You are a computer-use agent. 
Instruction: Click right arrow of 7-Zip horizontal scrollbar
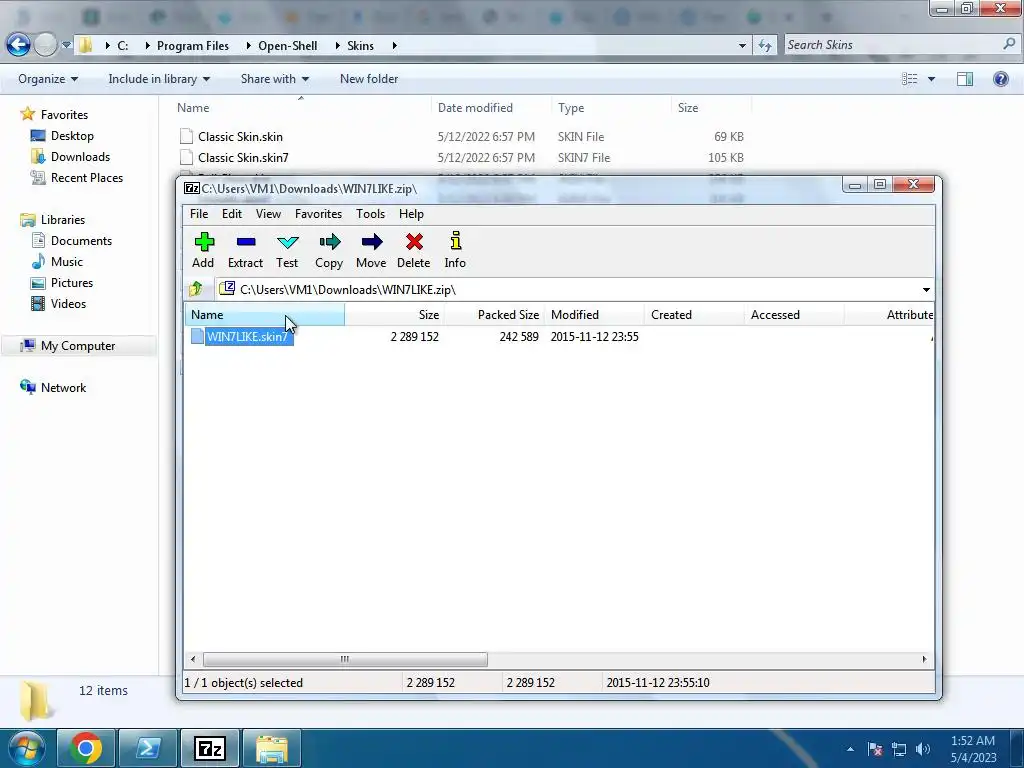coord(924,659)
